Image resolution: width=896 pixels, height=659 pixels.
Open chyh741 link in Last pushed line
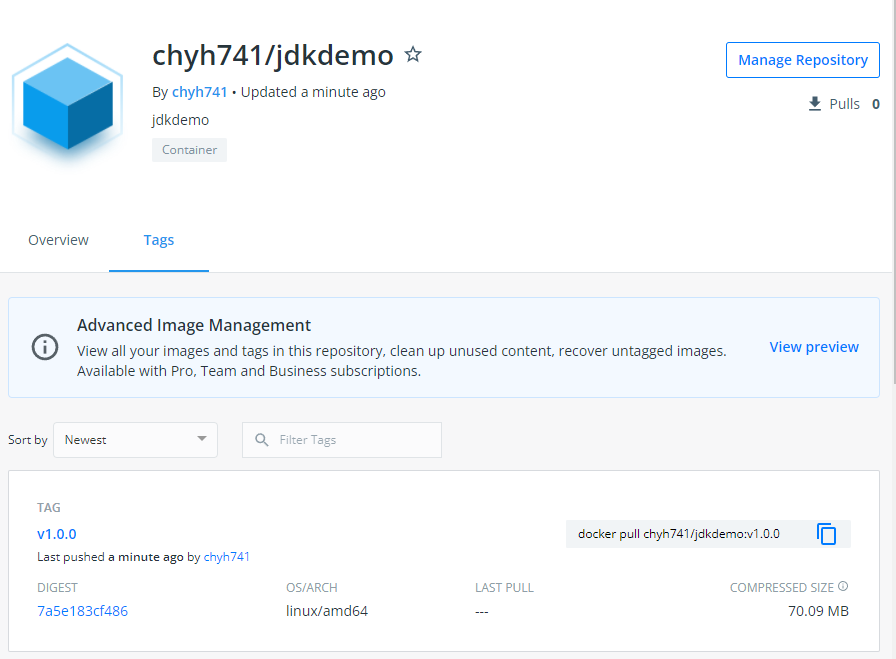[227, 557]
